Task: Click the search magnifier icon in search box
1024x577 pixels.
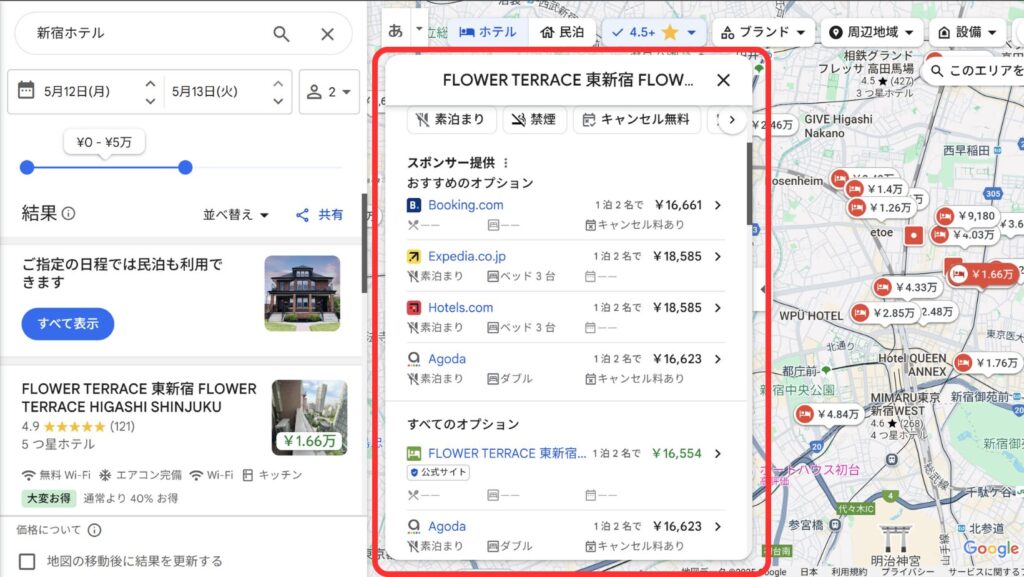Action: pos(281,34)
